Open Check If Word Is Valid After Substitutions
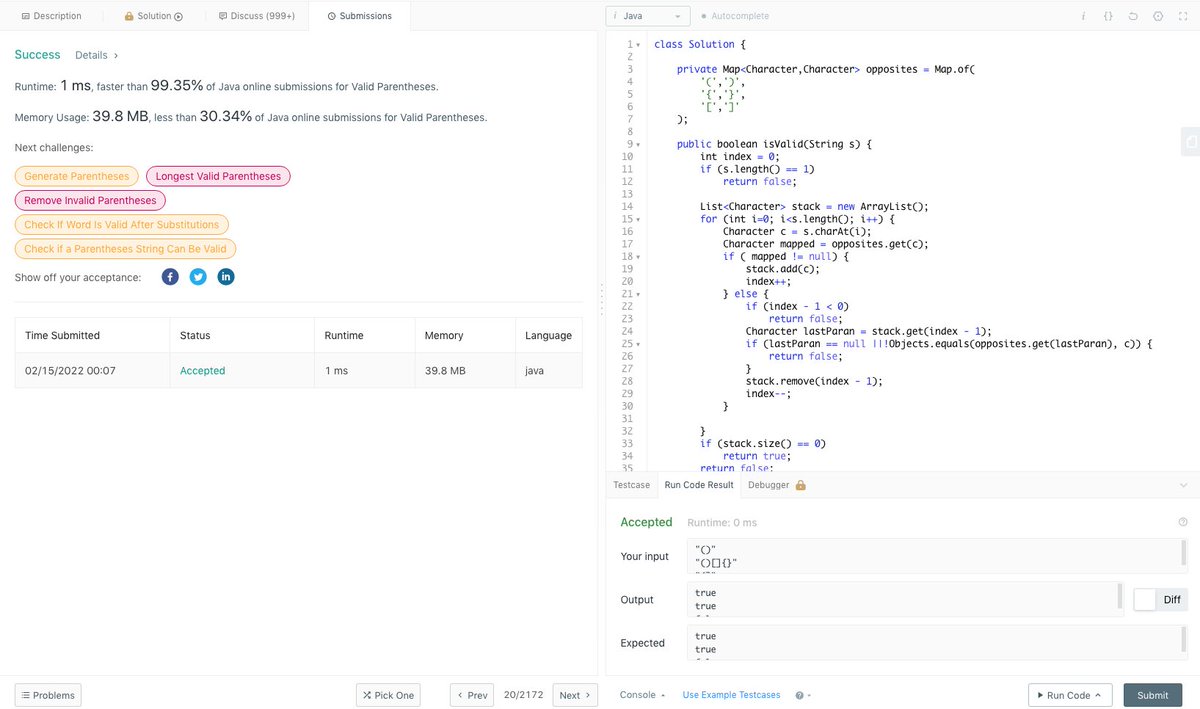This screenshot has height=709, width=1200. (x=122, y=224)
